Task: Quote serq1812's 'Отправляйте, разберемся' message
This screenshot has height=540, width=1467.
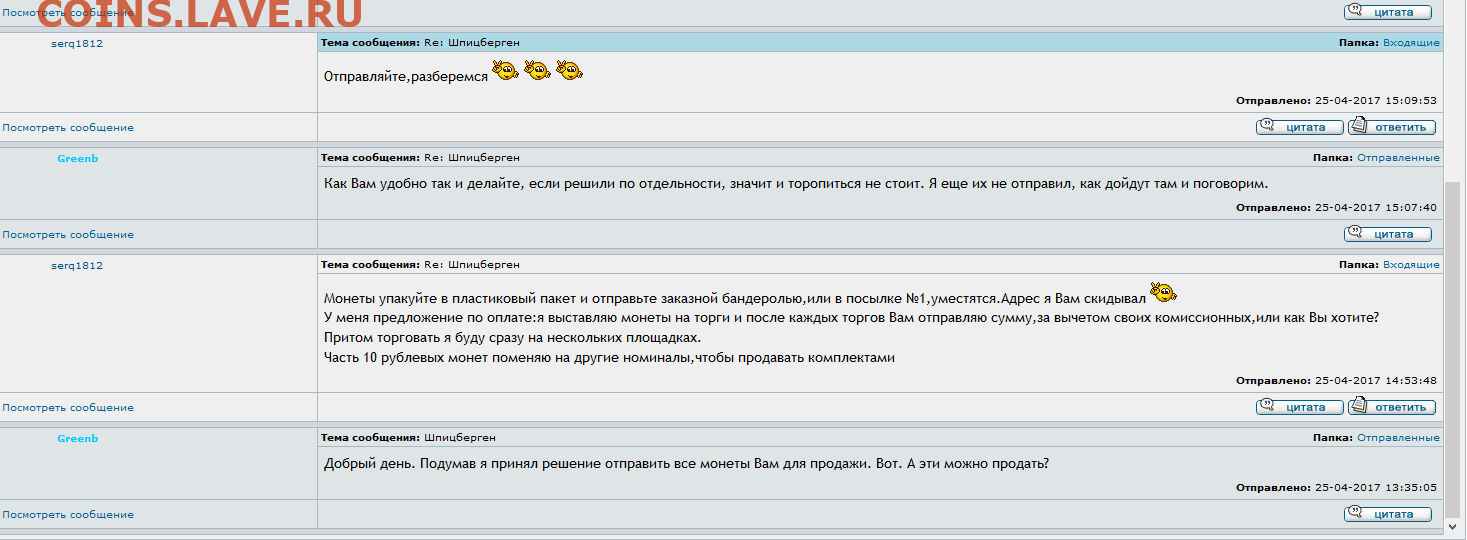Action: [1299, 127]
